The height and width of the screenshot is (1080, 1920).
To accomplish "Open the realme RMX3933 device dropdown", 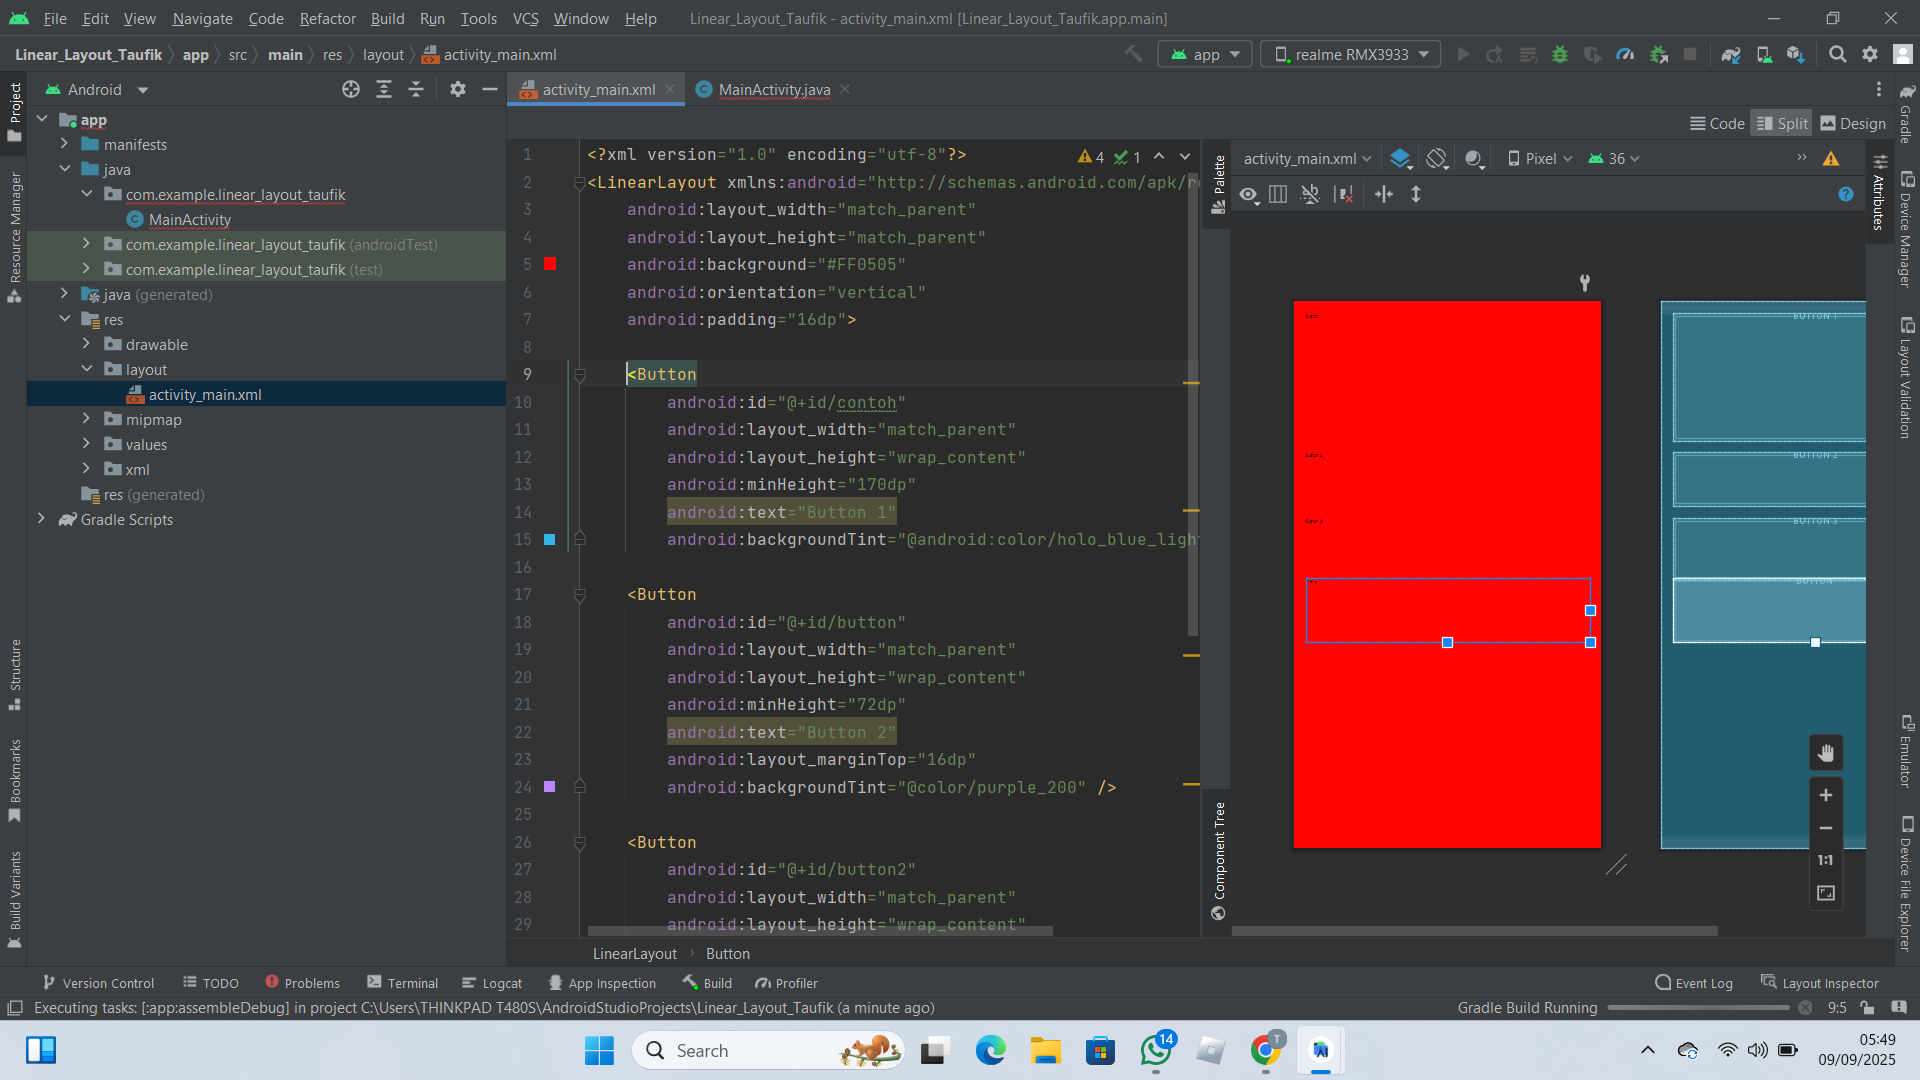I will (x=1351, y=55).
